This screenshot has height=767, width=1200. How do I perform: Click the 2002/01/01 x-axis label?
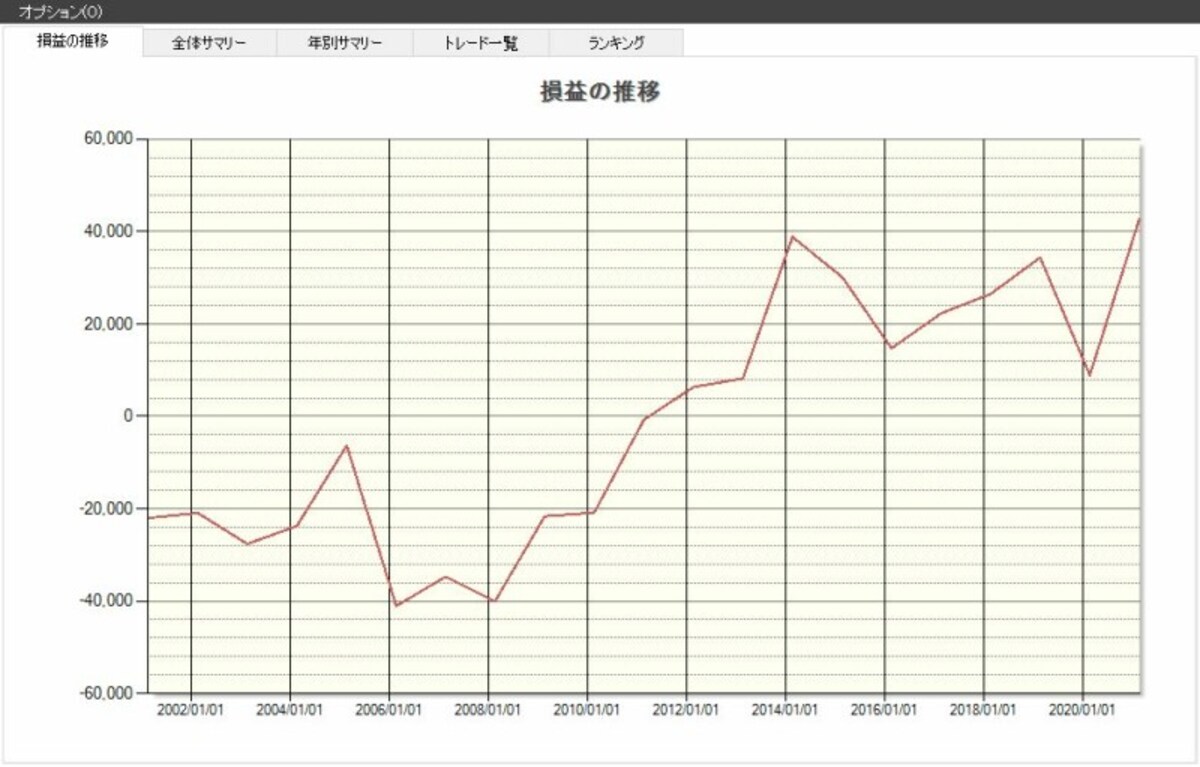pyautogui.click(x=191, y=710)
